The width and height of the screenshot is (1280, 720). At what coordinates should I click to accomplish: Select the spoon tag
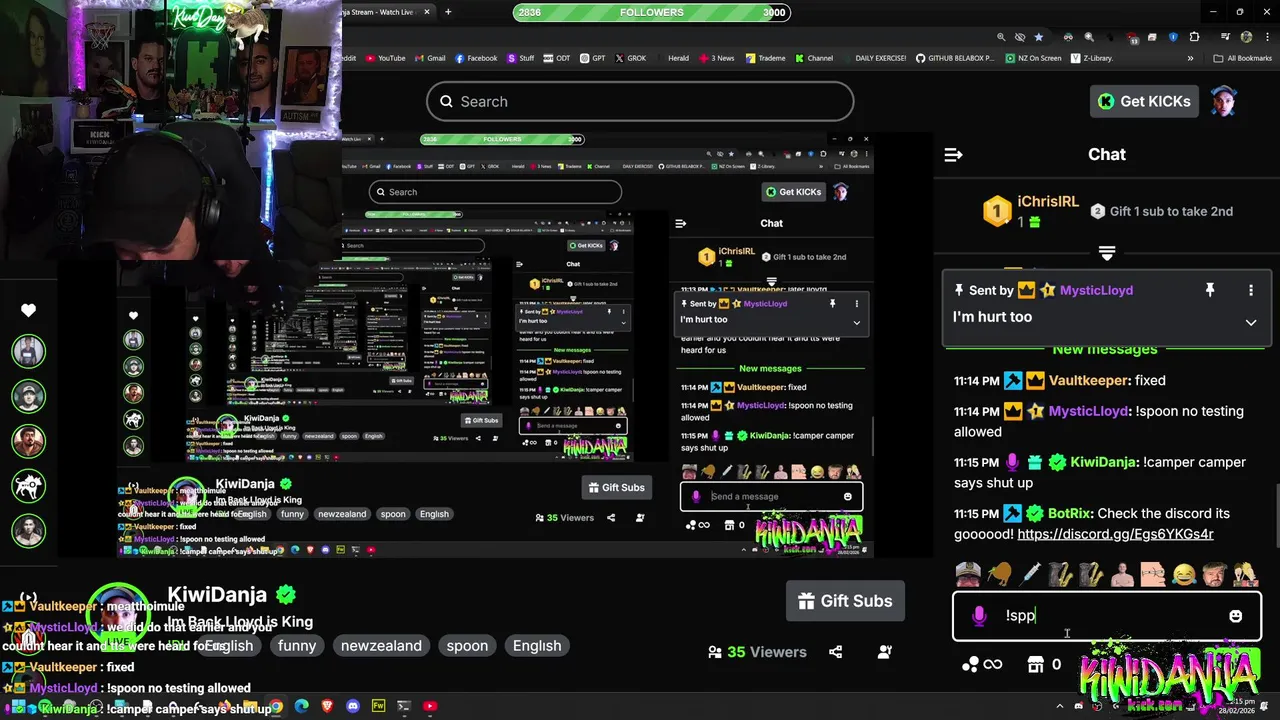(467, 645)
